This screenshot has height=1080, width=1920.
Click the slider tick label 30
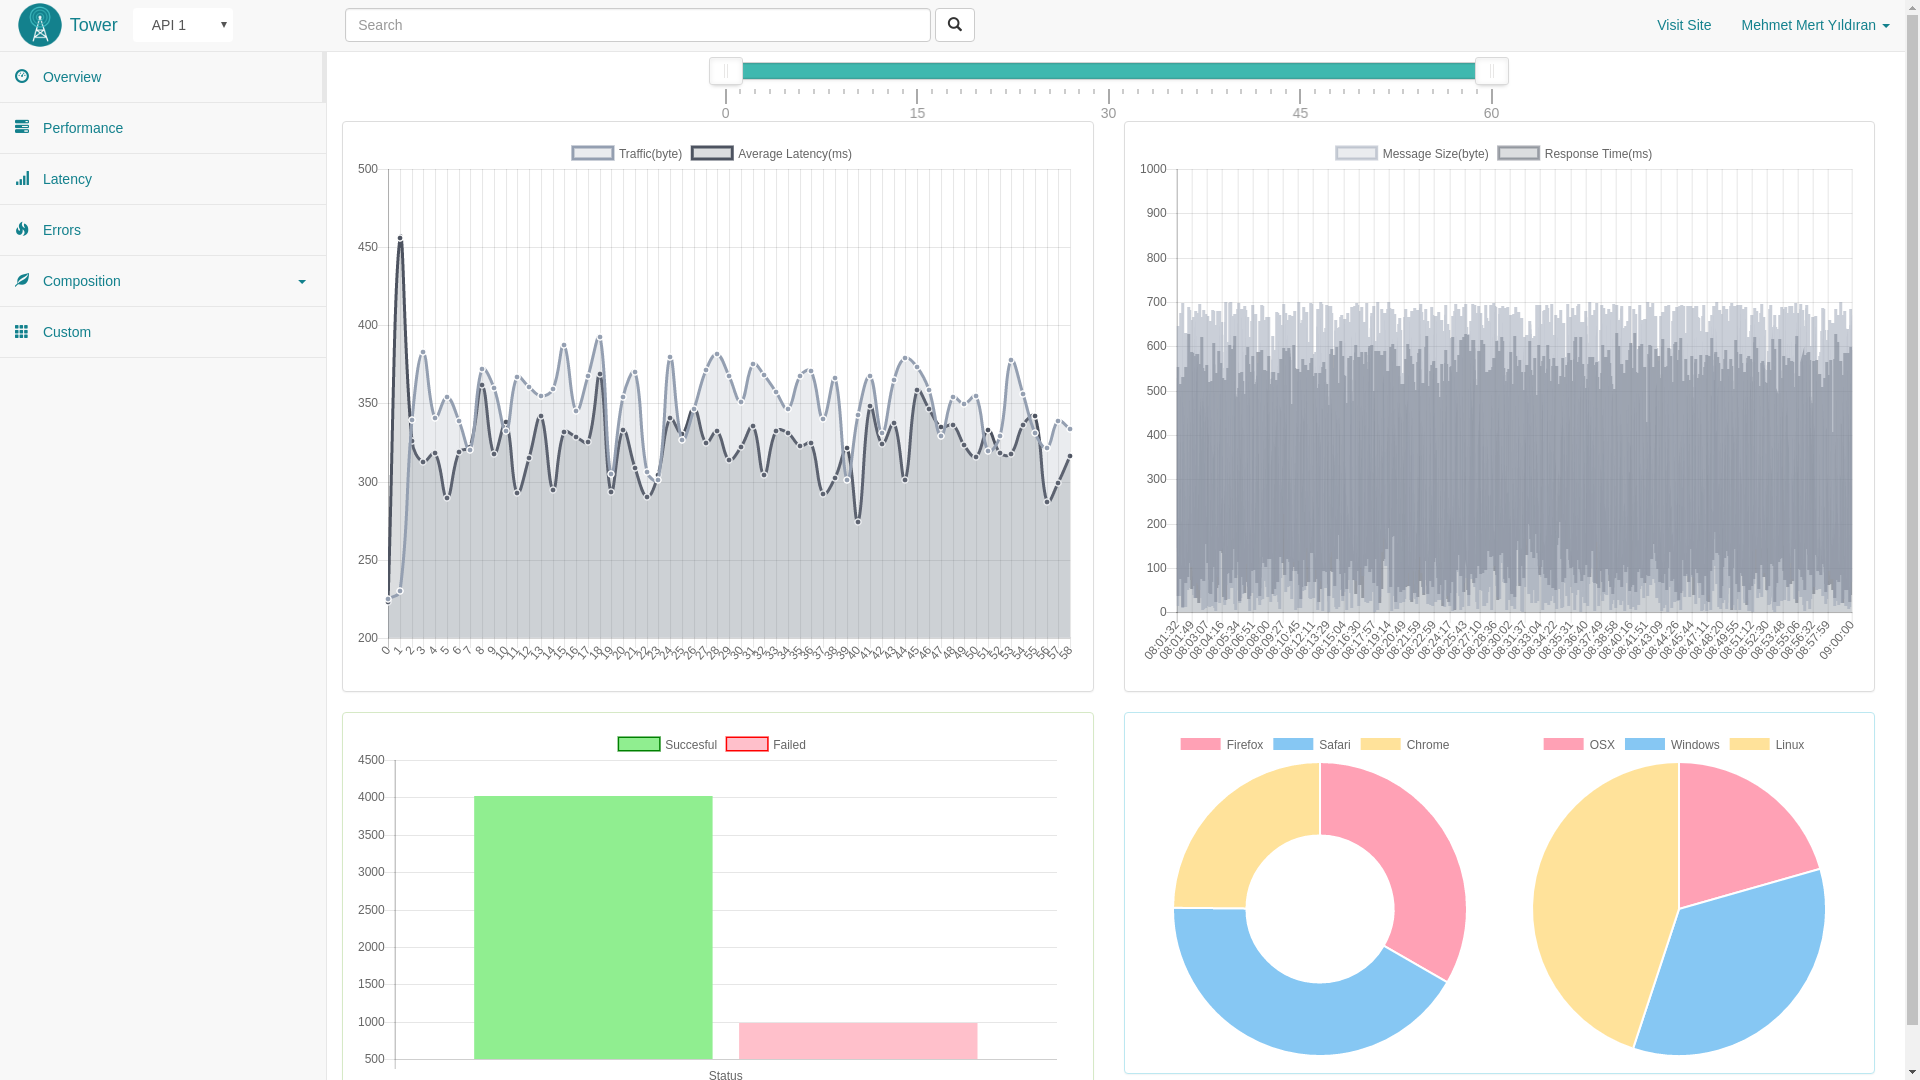click(x=1108, y=113)
